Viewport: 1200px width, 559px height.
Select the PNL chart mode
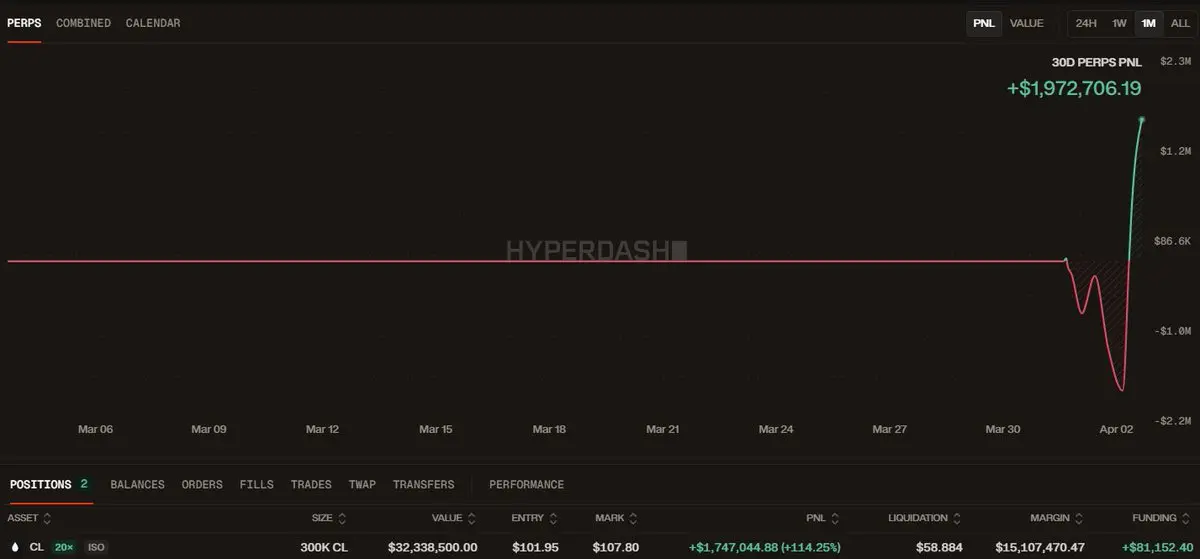[x=984, y=23]
